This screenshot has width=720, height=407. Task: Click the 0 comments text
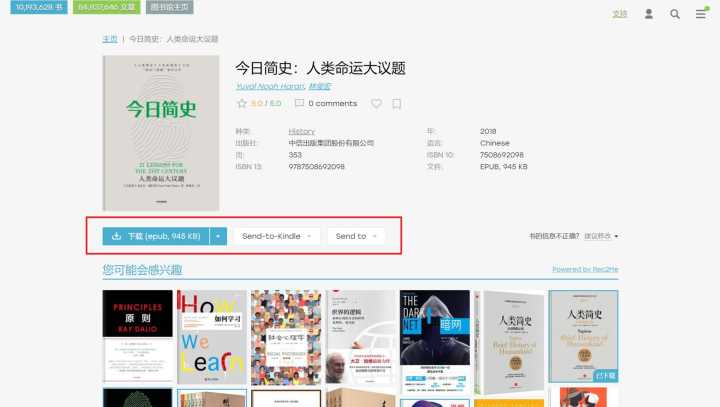[332, 103]
